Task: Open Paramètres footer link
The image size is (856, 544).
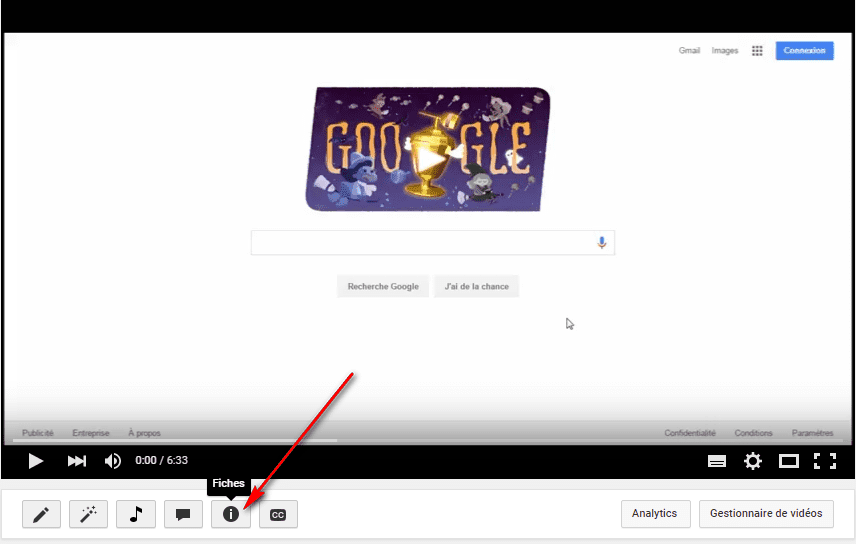Action: pos(812,433)
